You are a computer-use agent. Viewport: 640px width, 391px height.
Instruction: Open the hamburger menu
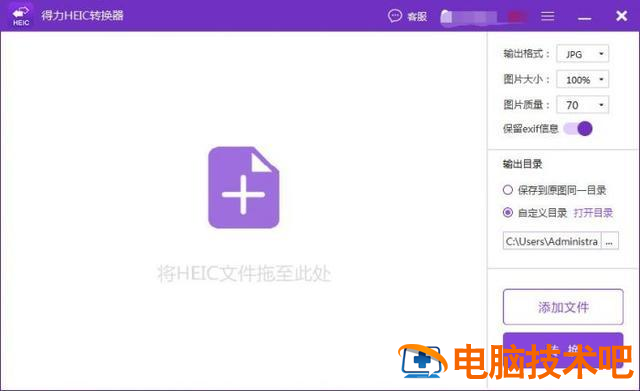tap(547, 16)
